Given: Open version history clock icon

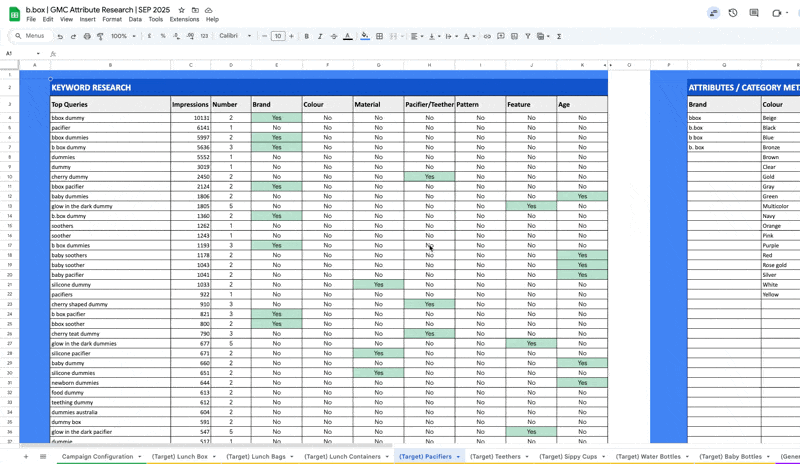Looking at the screenshot, I should (x=733, y=13).
